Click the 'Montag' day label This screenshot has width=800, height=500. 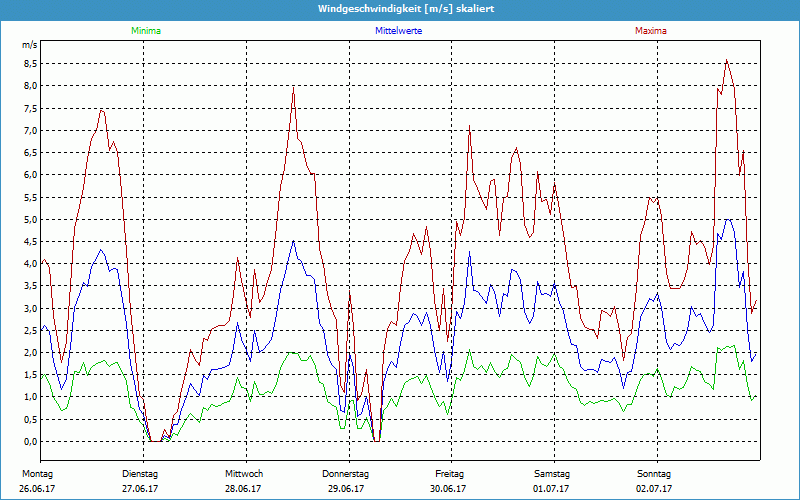click(x=38, y=474)
